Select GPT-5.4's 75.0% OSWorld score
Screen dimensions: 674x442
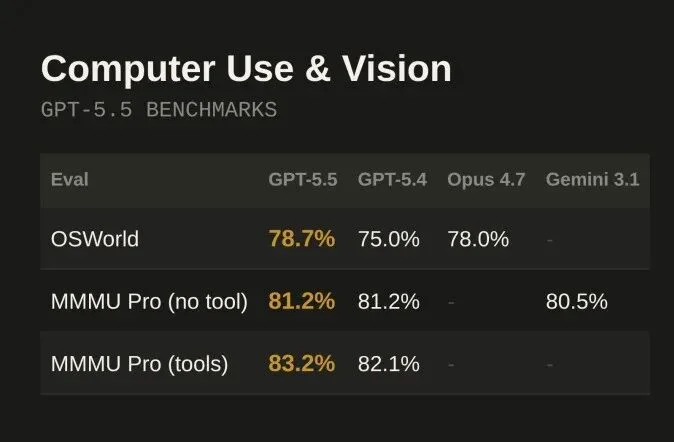(x=388, y=239)
